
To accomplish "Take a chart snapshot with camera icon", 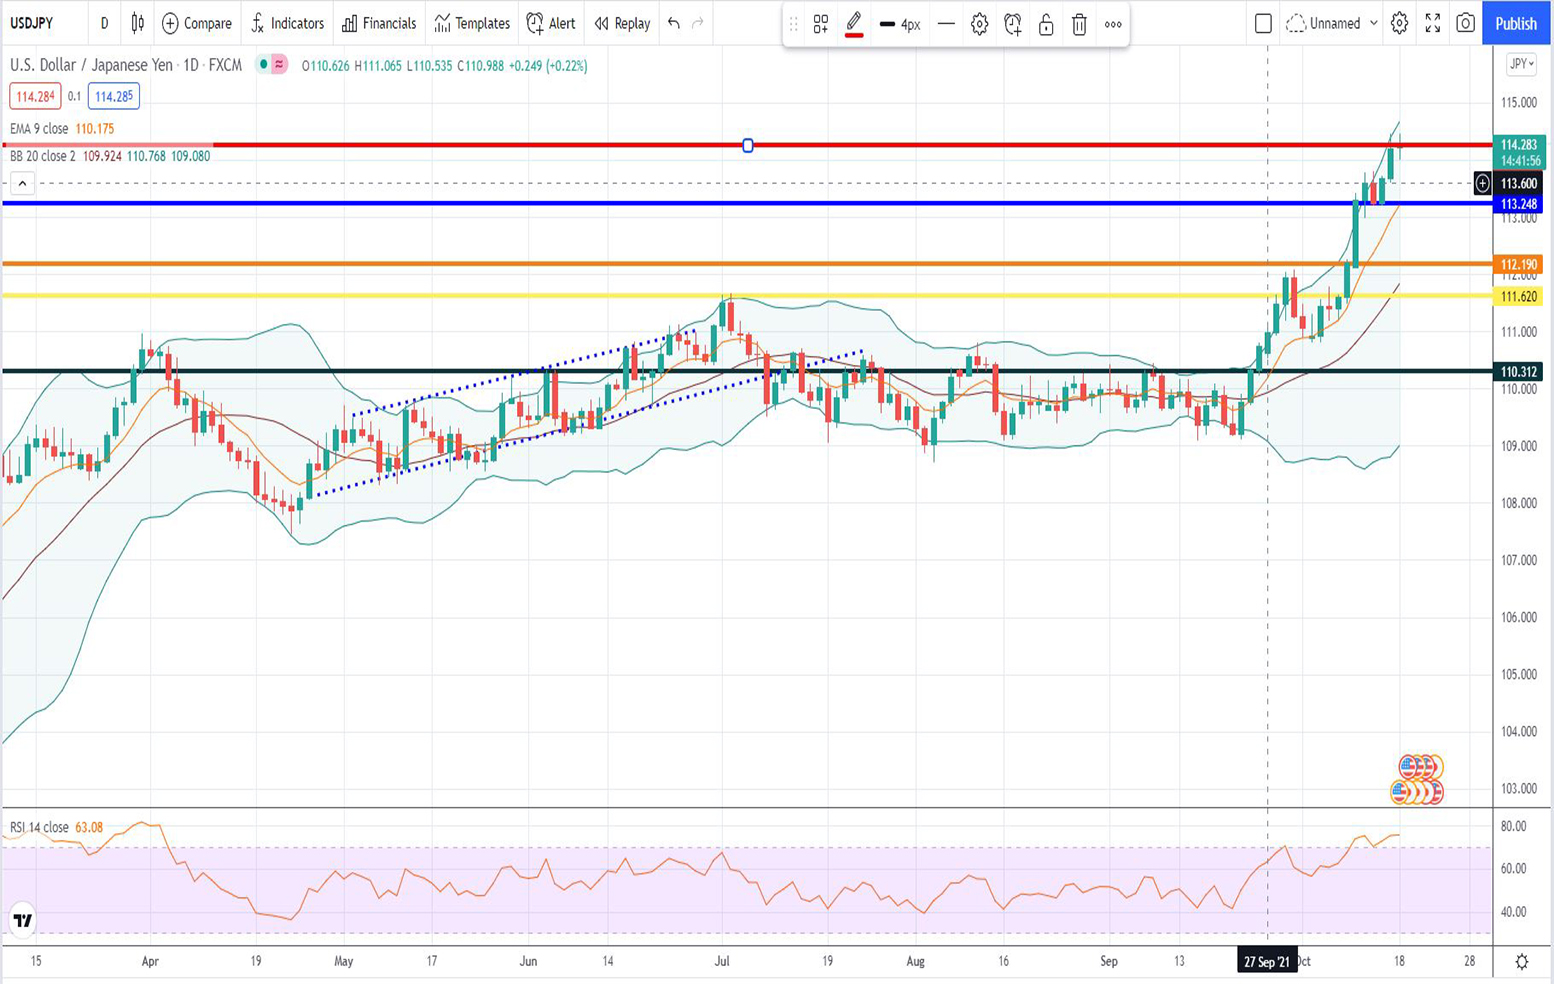I will click(x=1465, y=23).
